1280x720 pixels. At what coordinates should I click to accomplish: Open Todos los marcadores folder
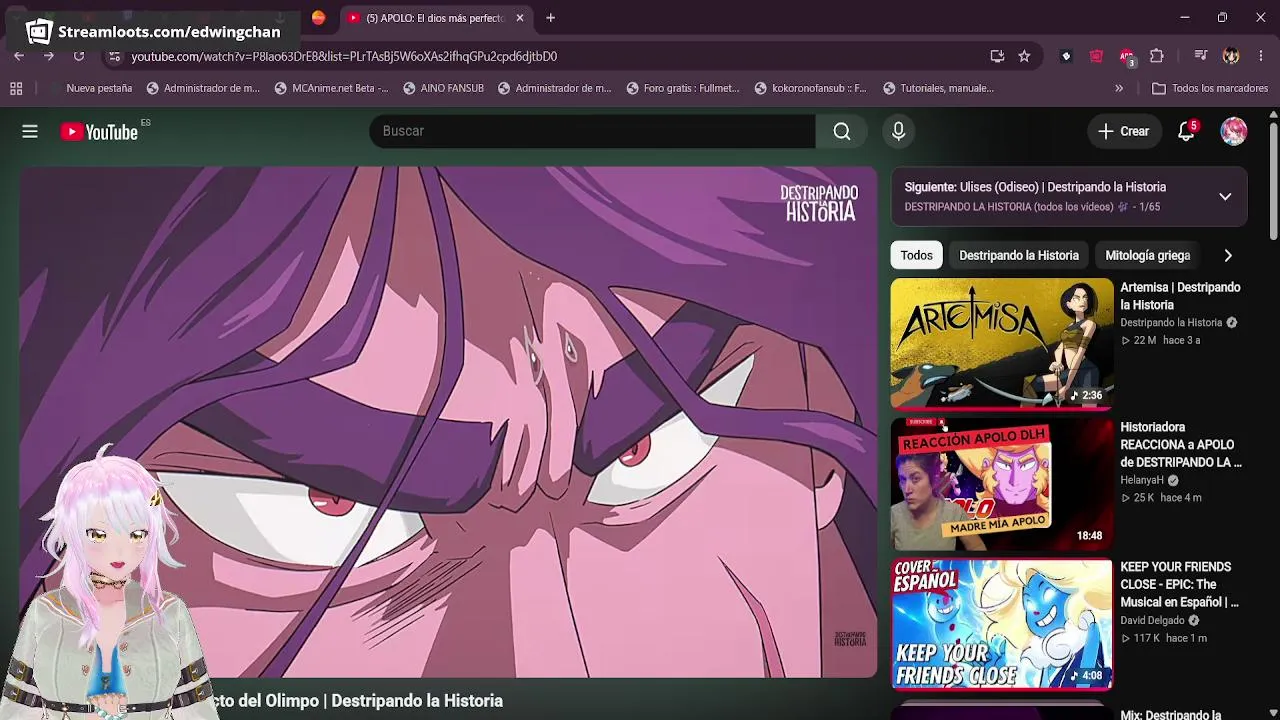tap(1210, 88)
